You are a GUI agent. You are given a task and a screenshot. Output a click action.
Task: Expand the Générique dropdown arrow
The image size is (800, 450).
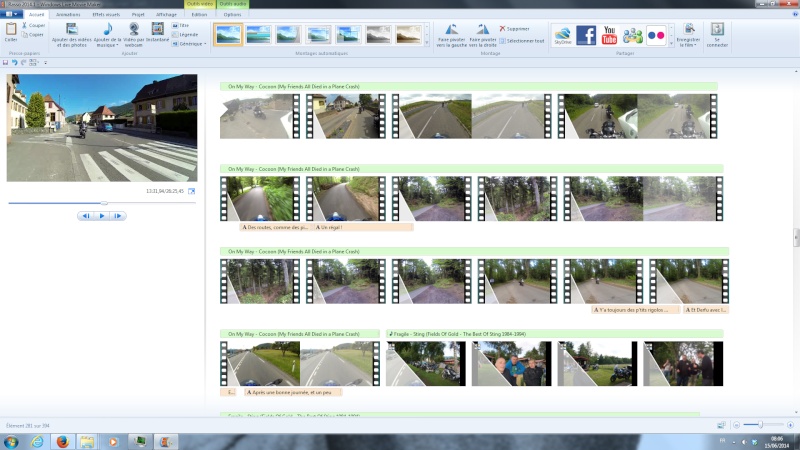[x=205, y=44]
